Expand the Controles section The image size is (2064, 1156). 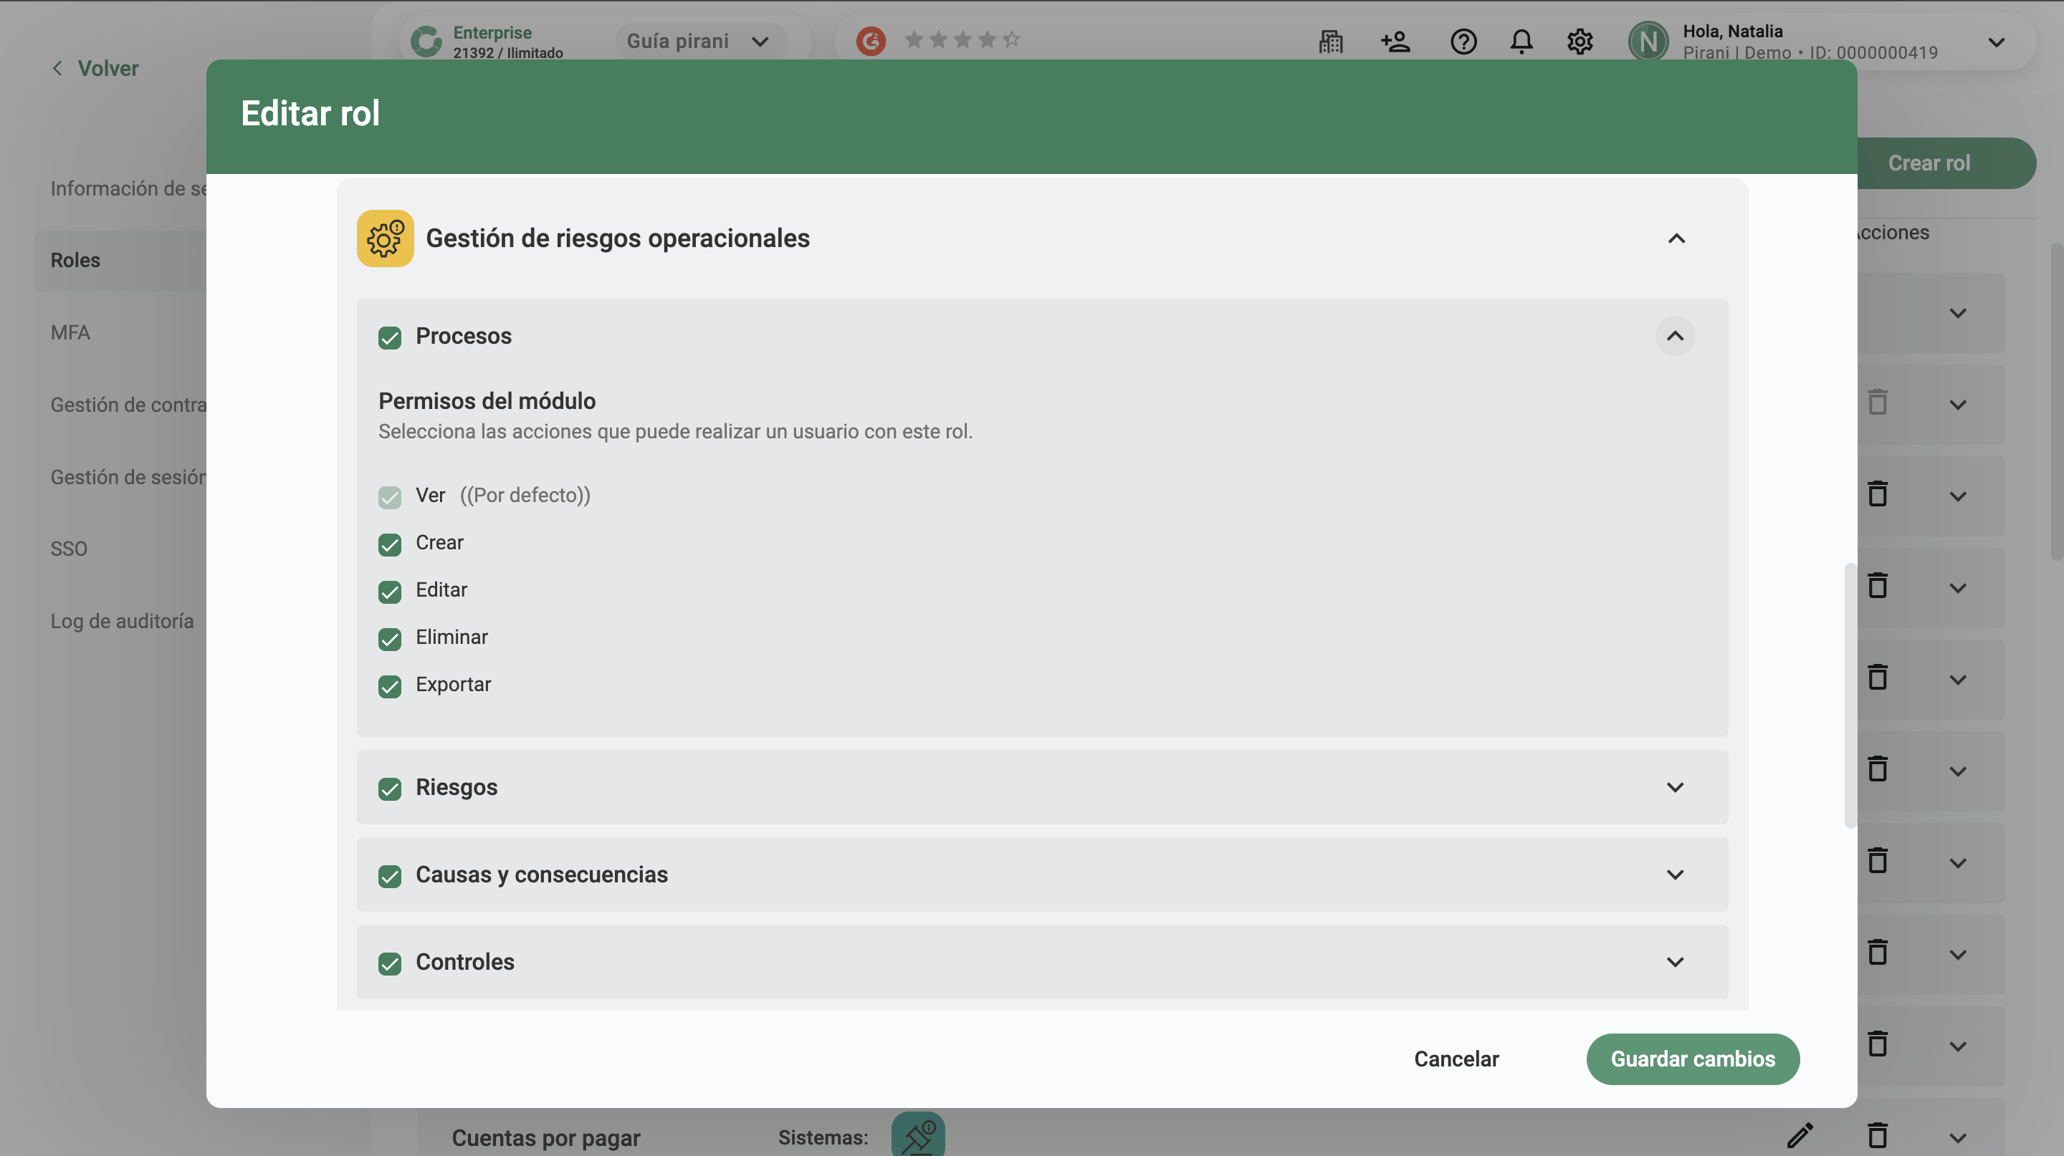1675,961
